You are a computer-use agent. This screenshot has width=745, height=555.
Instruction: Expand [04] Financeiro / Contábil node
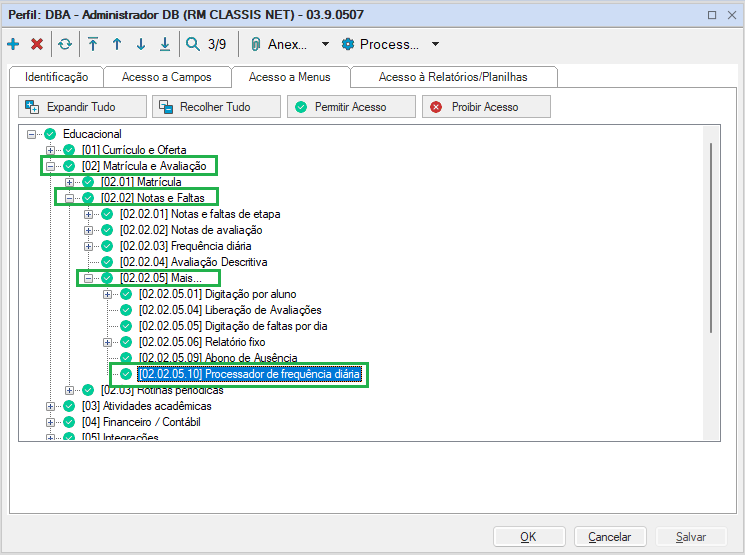50,422
